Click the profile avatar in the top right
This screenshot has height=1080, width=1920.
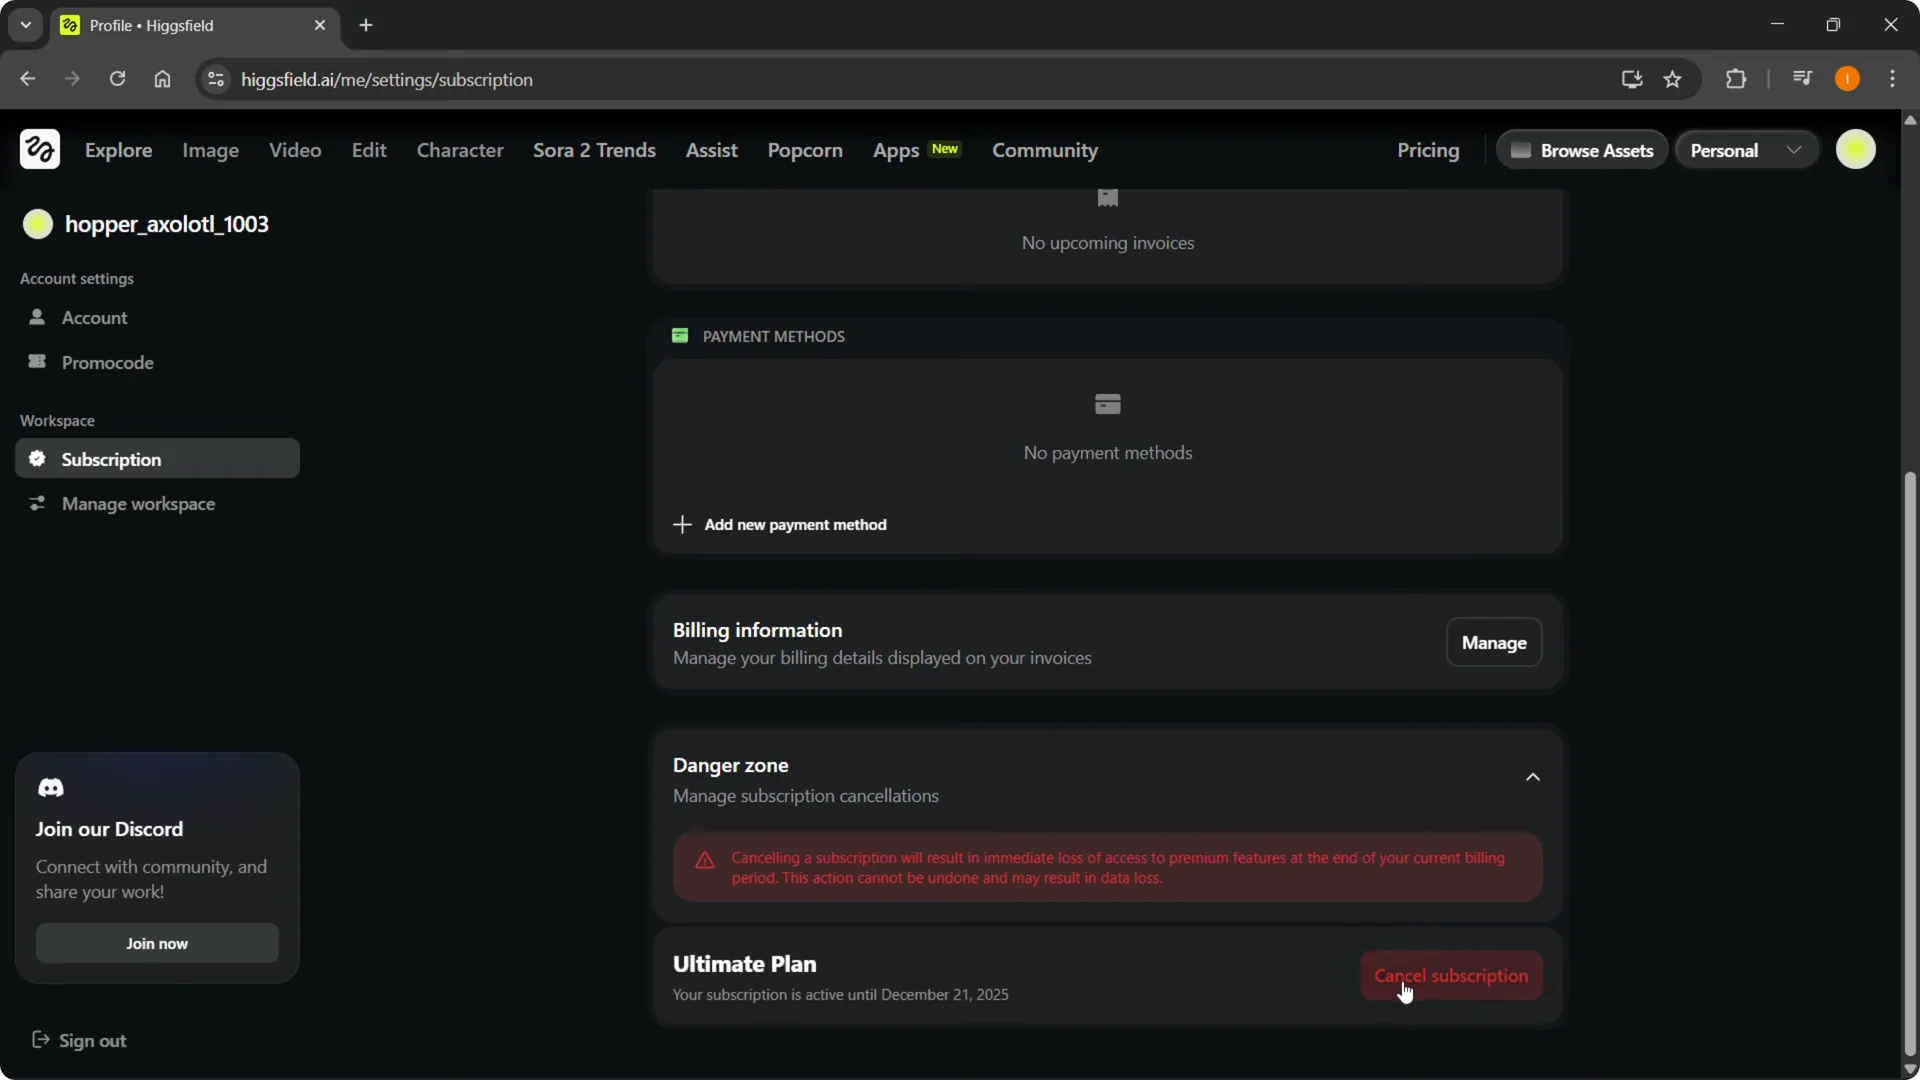coord(1858,149)
